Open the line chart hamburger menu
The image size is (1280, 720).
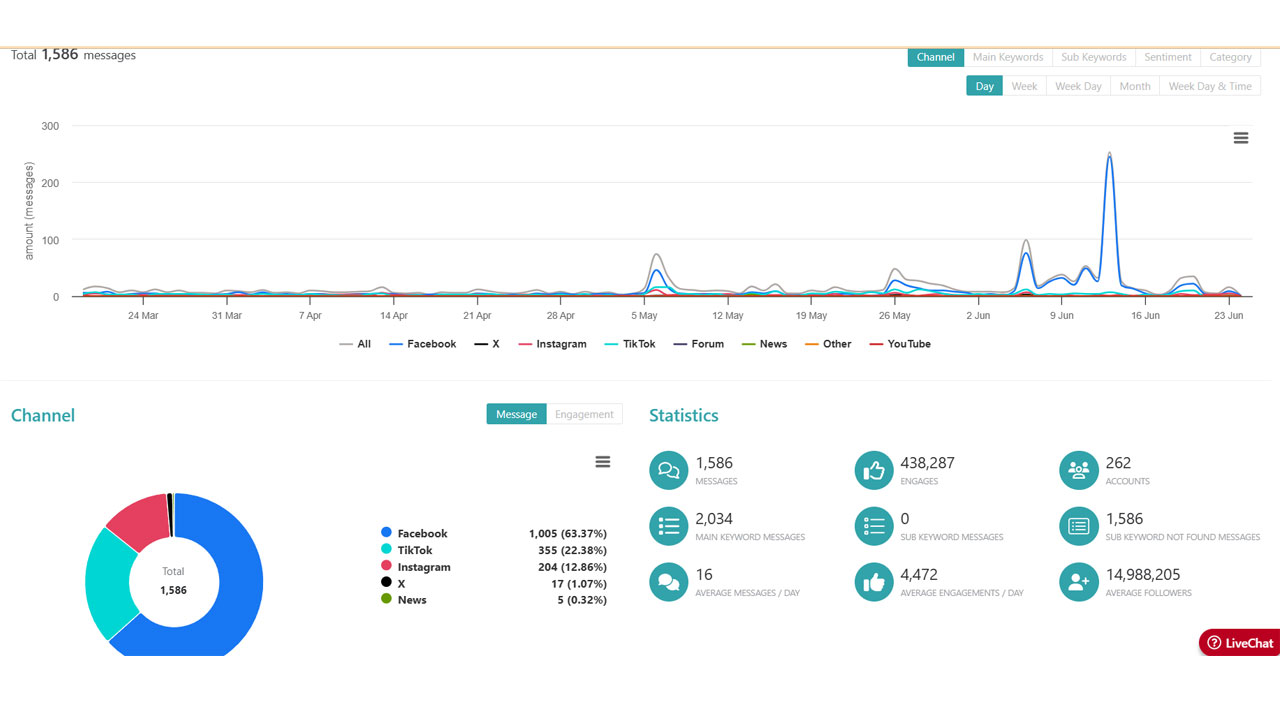click(x=1241, y=138)
